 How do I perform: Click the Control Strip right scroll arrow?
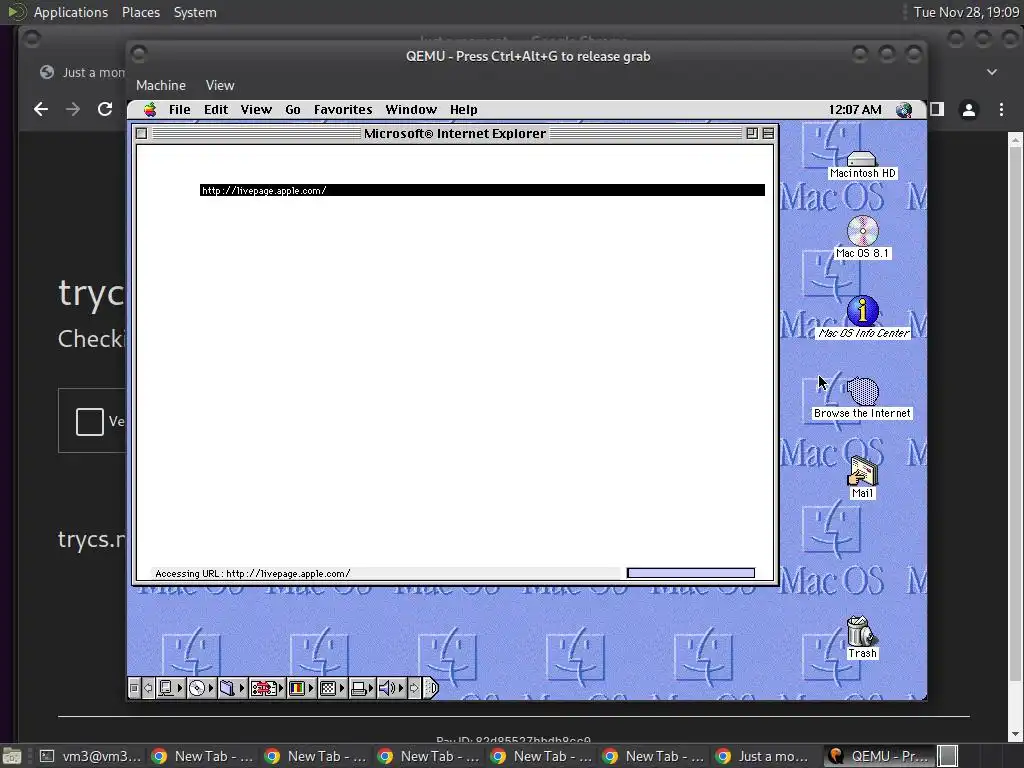[414, 688]
